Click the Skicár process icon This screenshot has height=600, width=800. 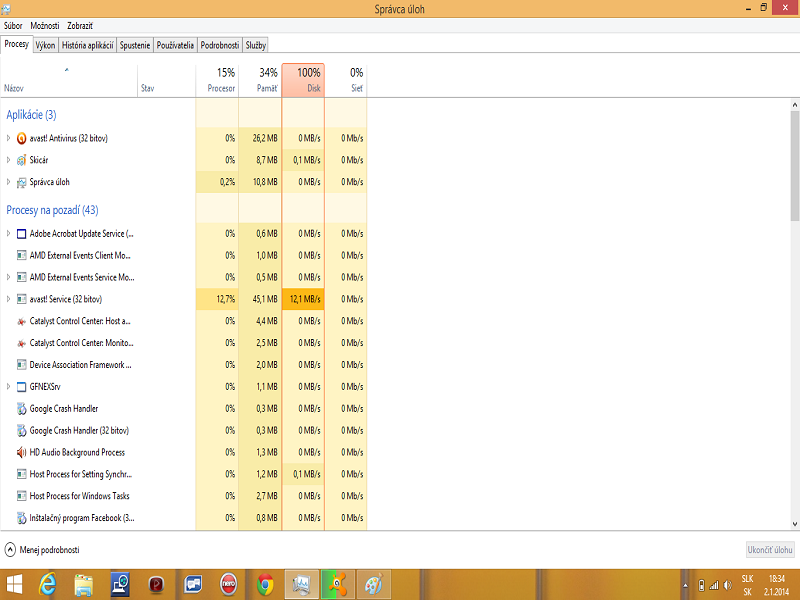point(22,160)
